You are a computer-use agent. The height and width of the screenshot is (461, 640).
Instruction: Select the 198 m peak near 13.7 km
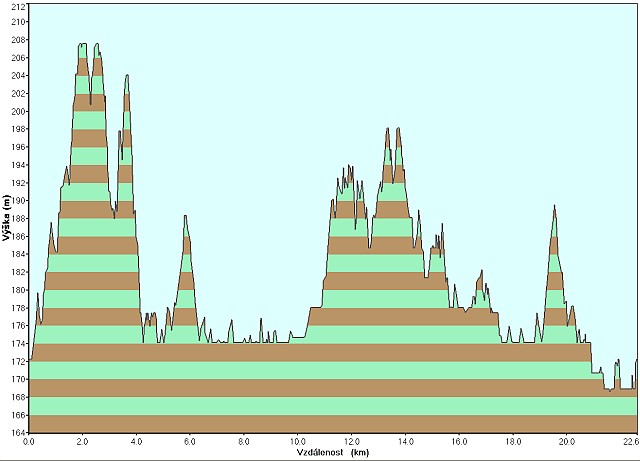[398, 129]
